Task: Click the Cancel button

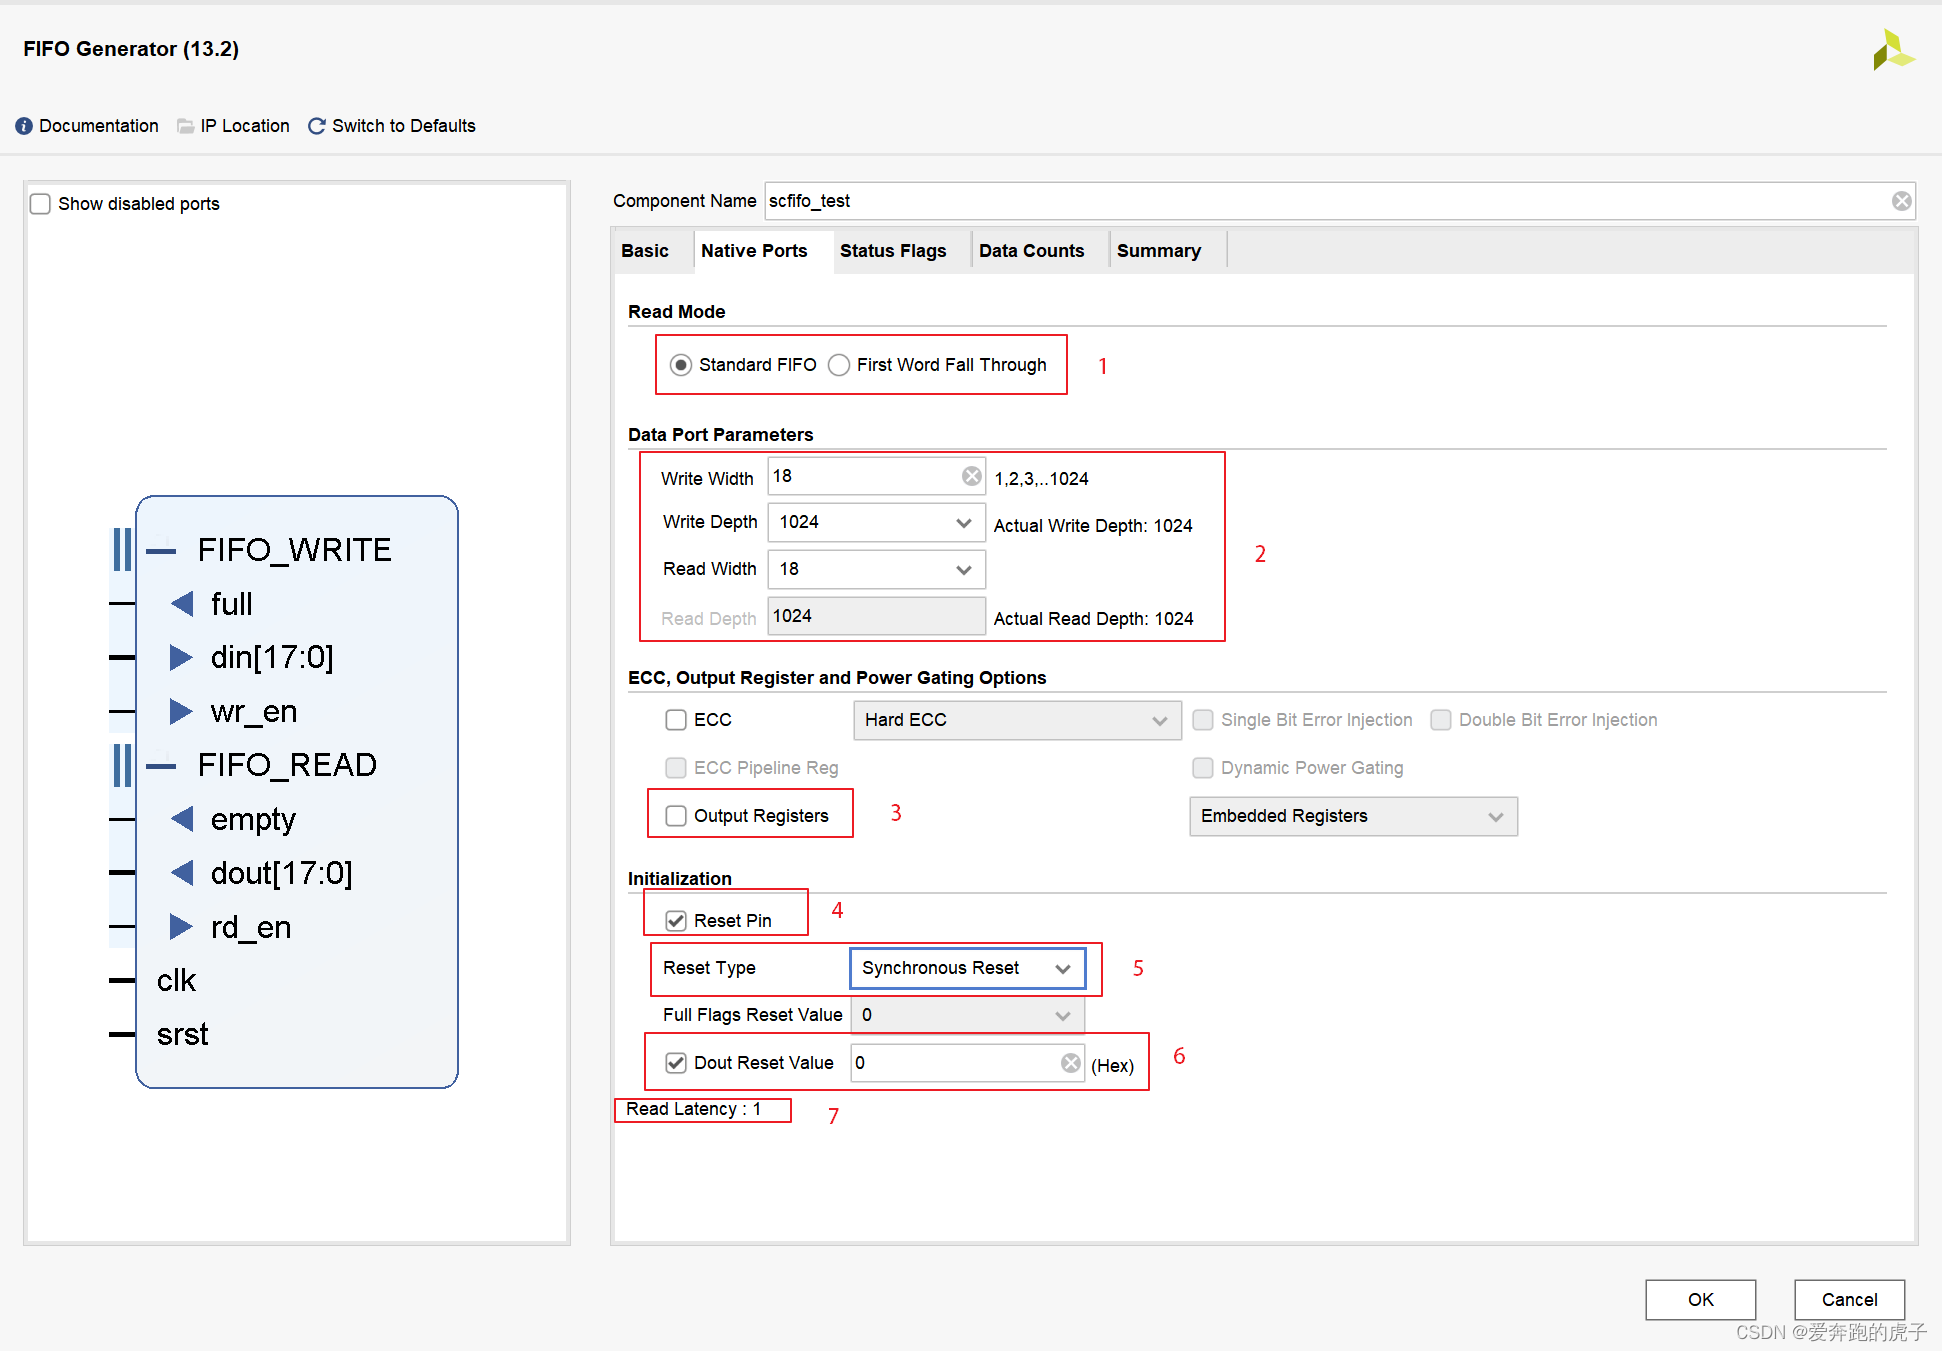Action: [1848, 1299]
